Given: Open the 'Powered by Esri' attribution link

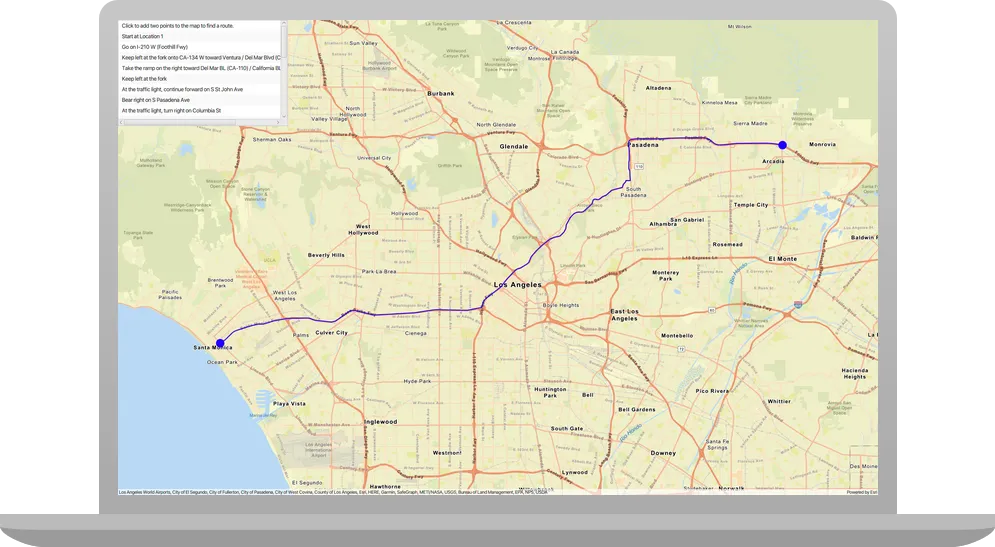Looking at the screenshot, I should click(862, 492).
